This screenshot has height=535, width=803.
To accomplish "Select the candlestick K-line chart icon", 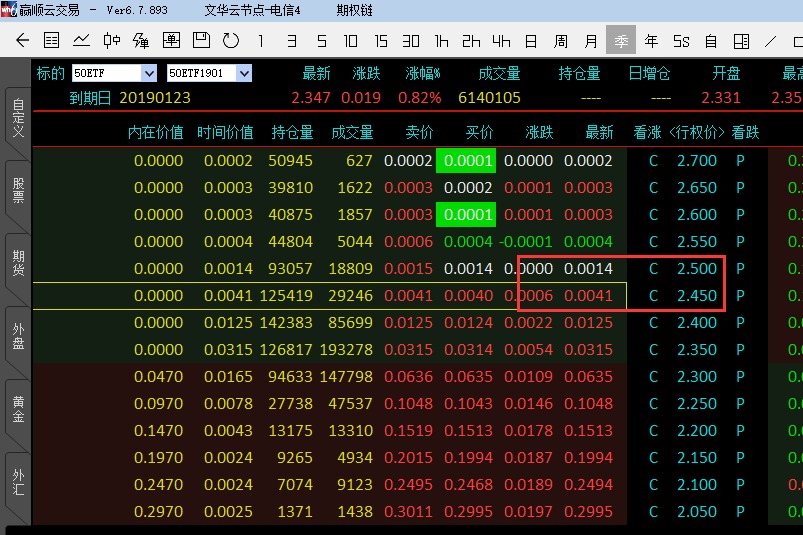I will (x=112, y=41).
